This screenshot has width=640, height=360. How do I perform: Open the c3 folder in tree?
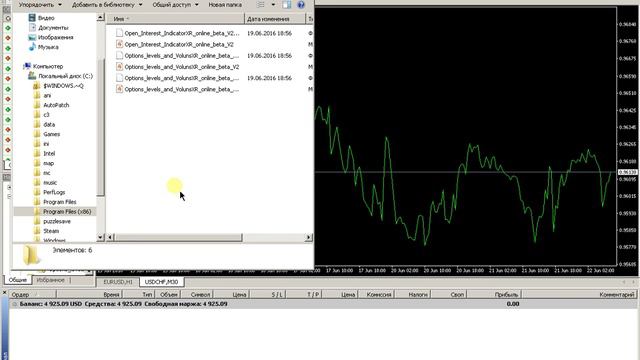click(x=46, y=115)
